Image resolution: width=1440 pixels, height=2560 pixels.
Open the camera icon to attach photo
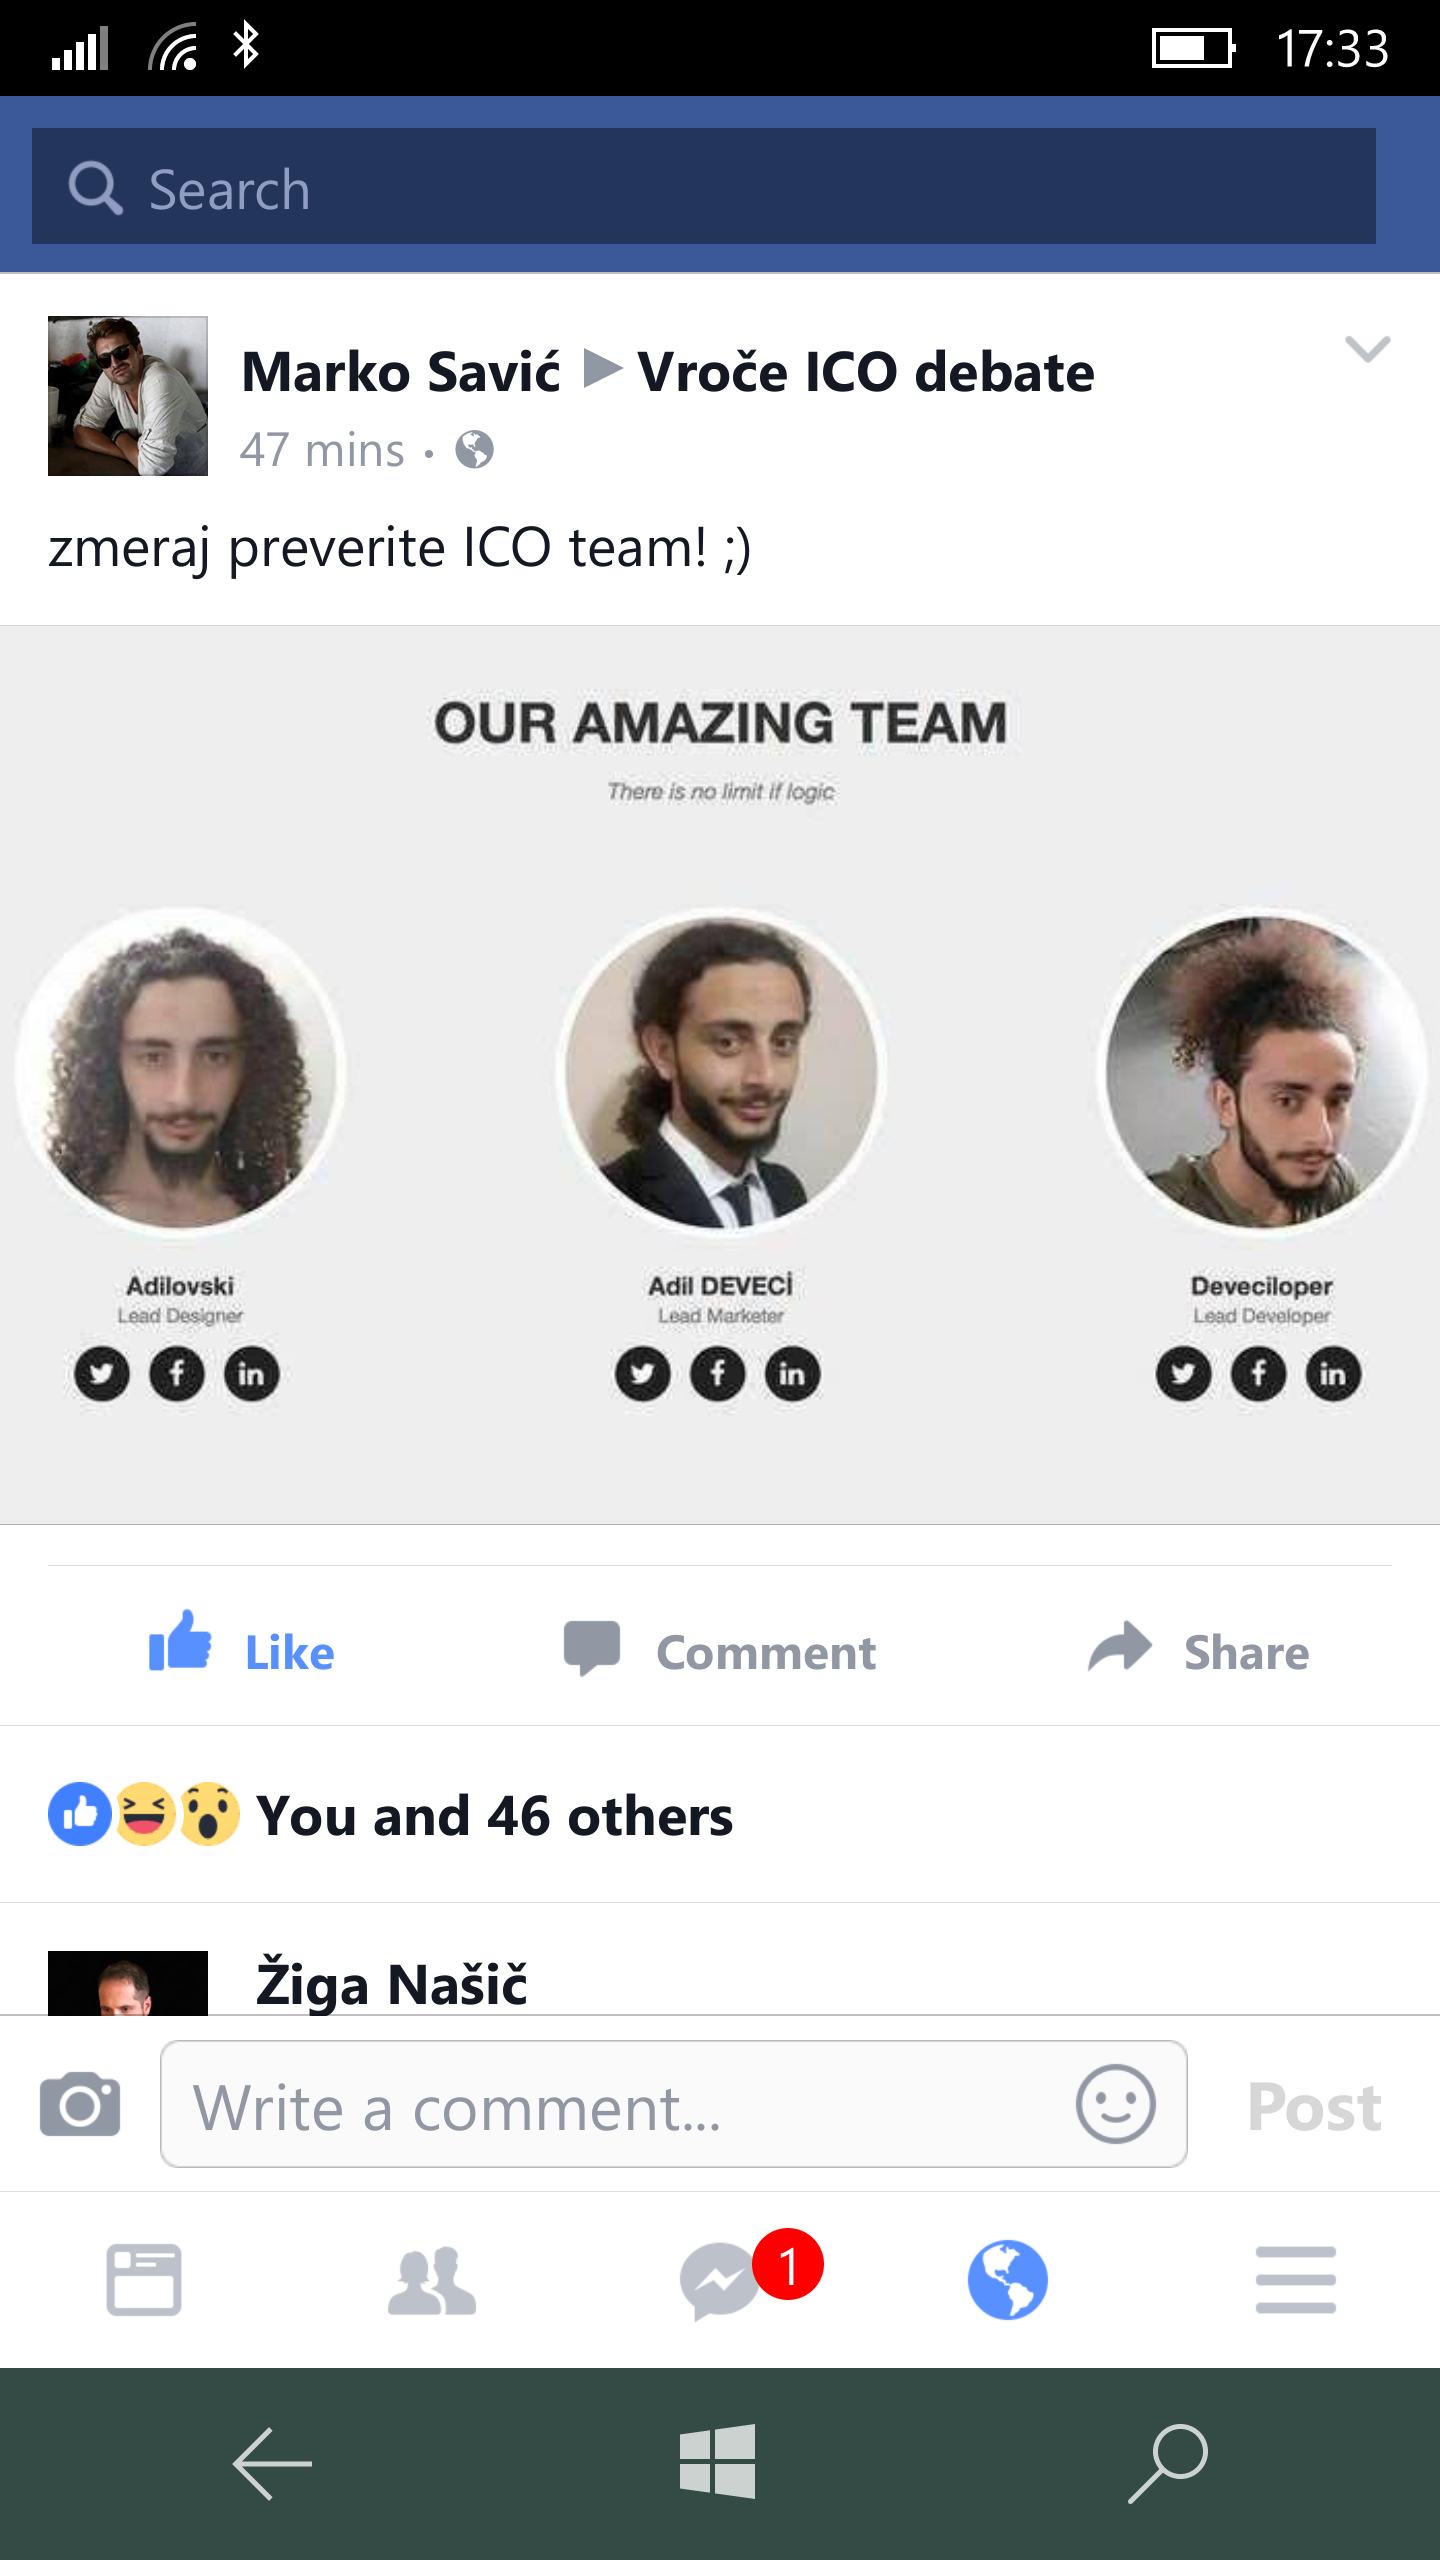point(80,2104)
